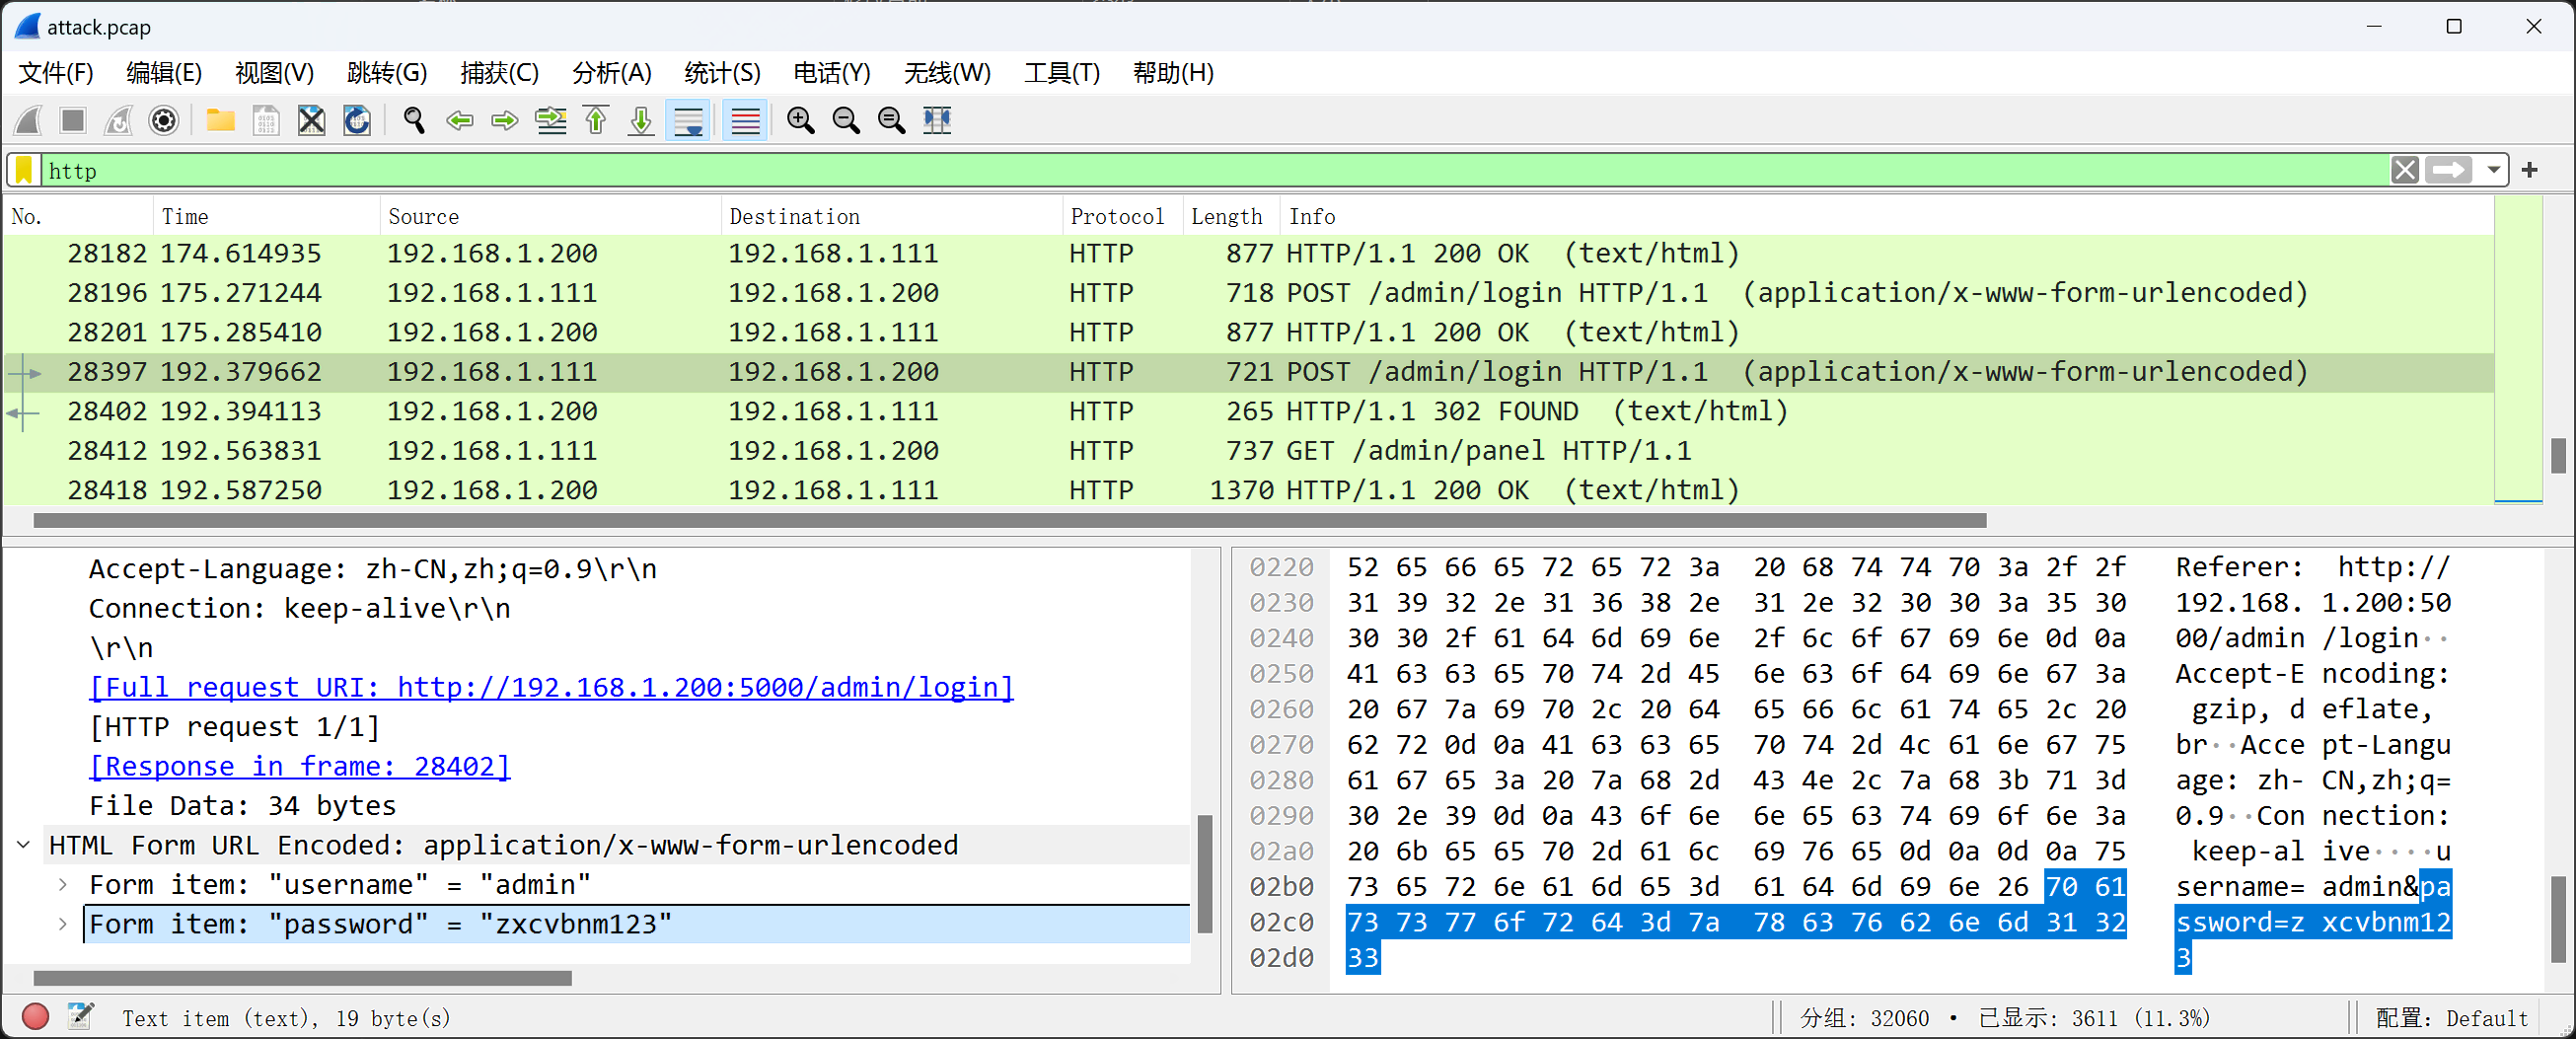Screen dimensions: 2576x1039
Task: Open capture options gear icon
Action: 163,121
